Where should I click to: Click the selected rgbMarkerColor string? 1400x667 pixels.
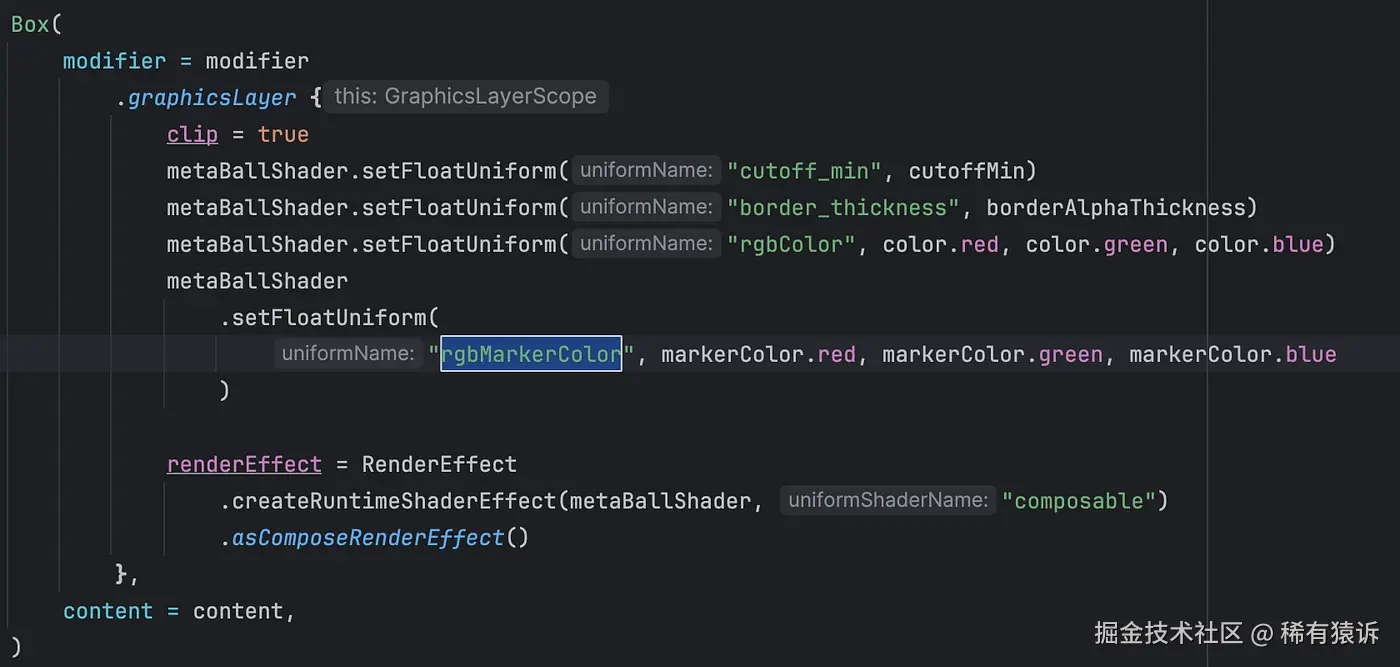click(531, 354)
